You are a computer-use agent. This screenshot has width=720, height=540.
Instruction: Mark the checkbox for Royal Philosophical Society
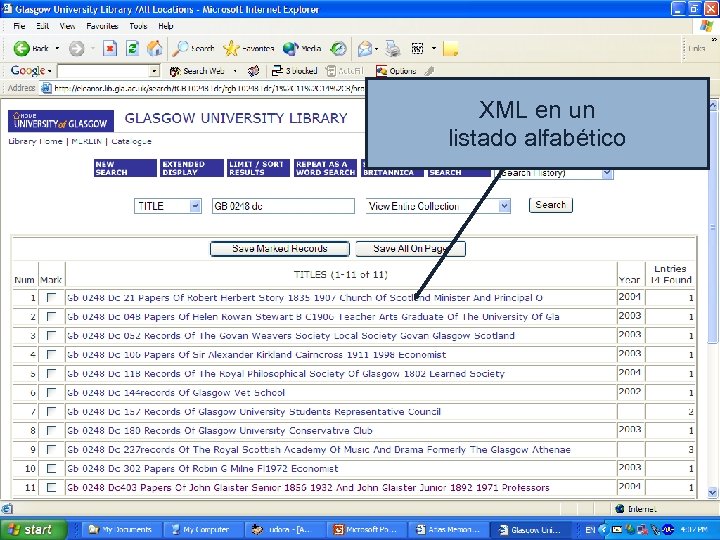tap(51, 373)
